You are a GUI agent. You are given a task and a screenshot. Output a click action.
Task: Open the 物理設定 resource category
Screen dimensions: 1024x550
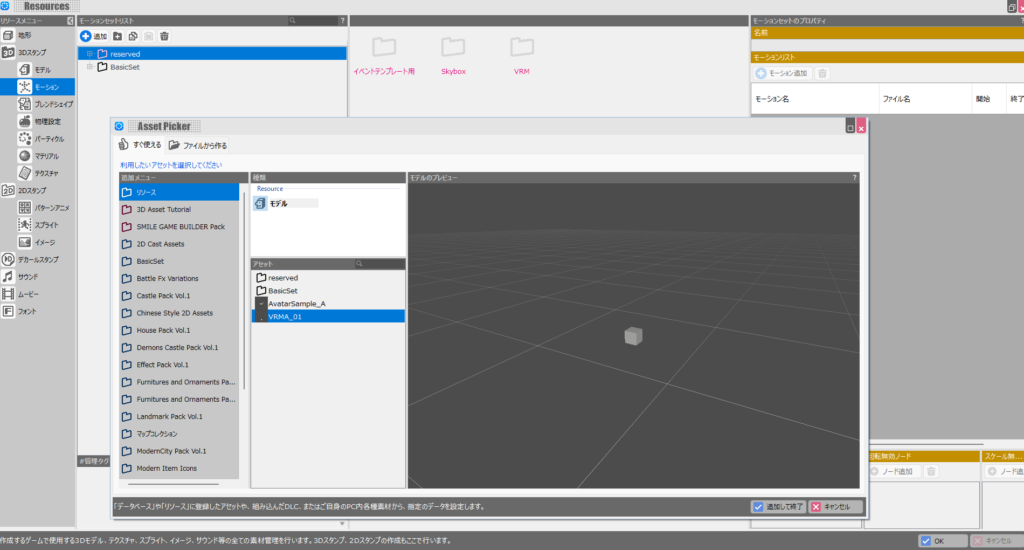[47, 121]
